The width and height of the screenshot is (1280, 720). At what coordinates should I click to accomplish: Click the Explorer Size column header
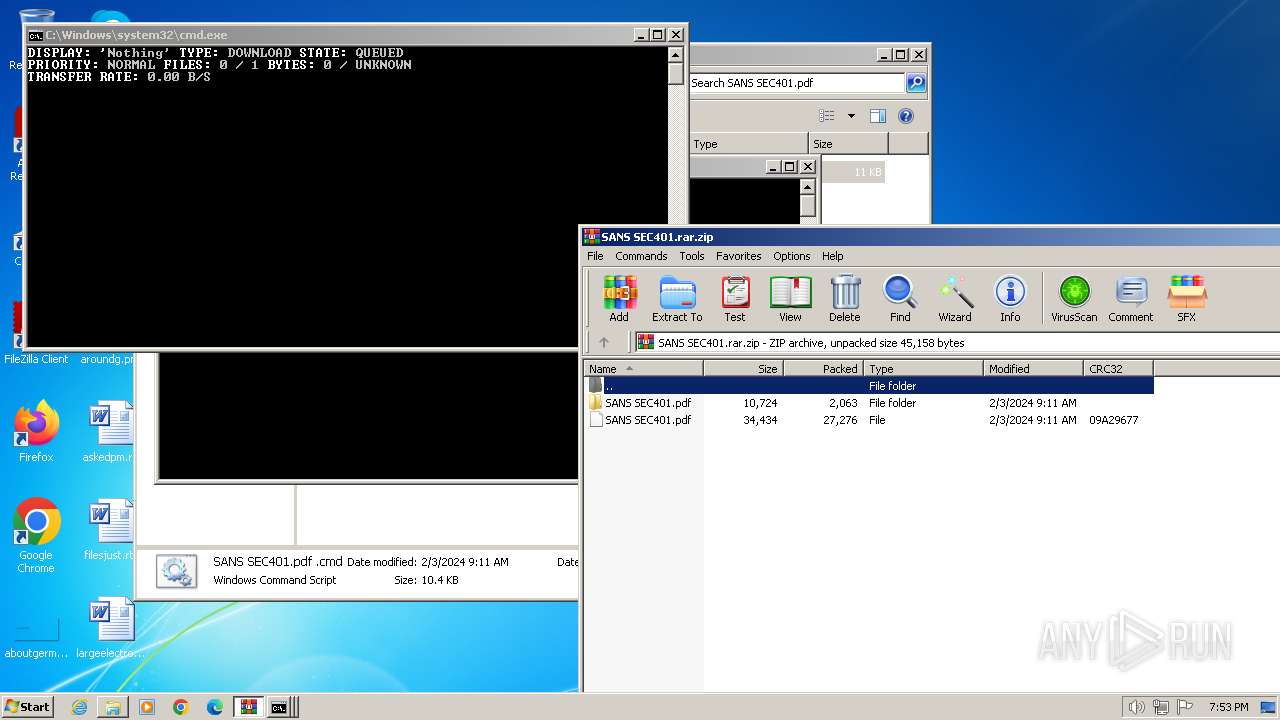(848, 144)
